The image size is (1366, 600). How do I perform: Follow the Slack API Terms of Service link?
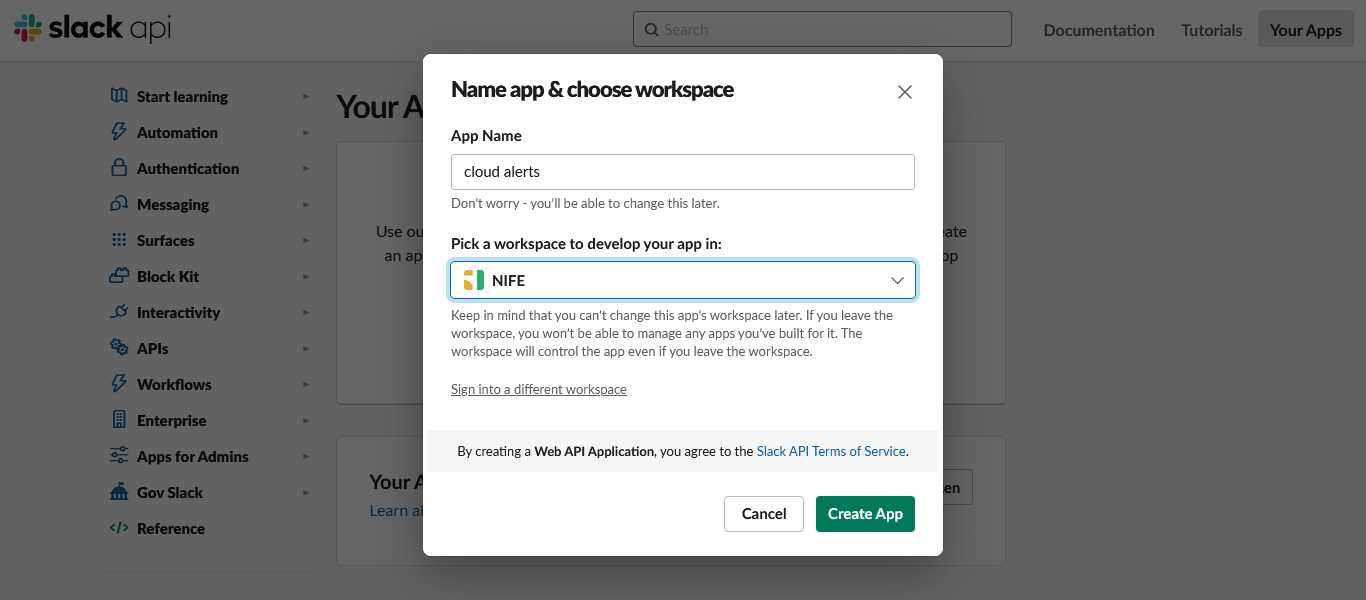click(830, 451)
